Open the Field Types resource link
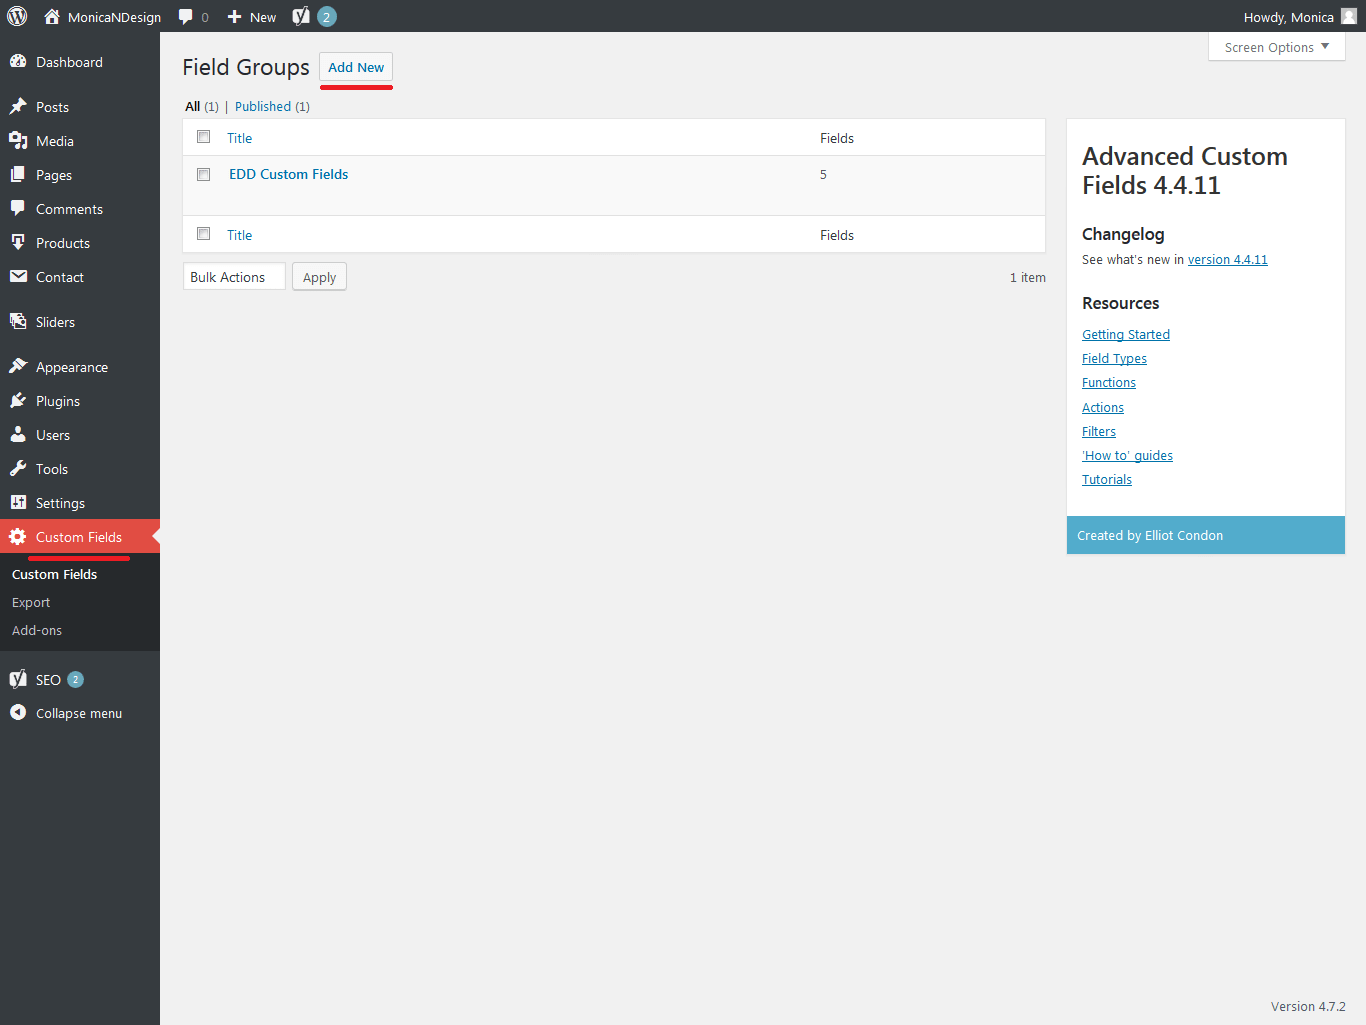This screenshot has height=1025, width=1366. [1114, 358]
